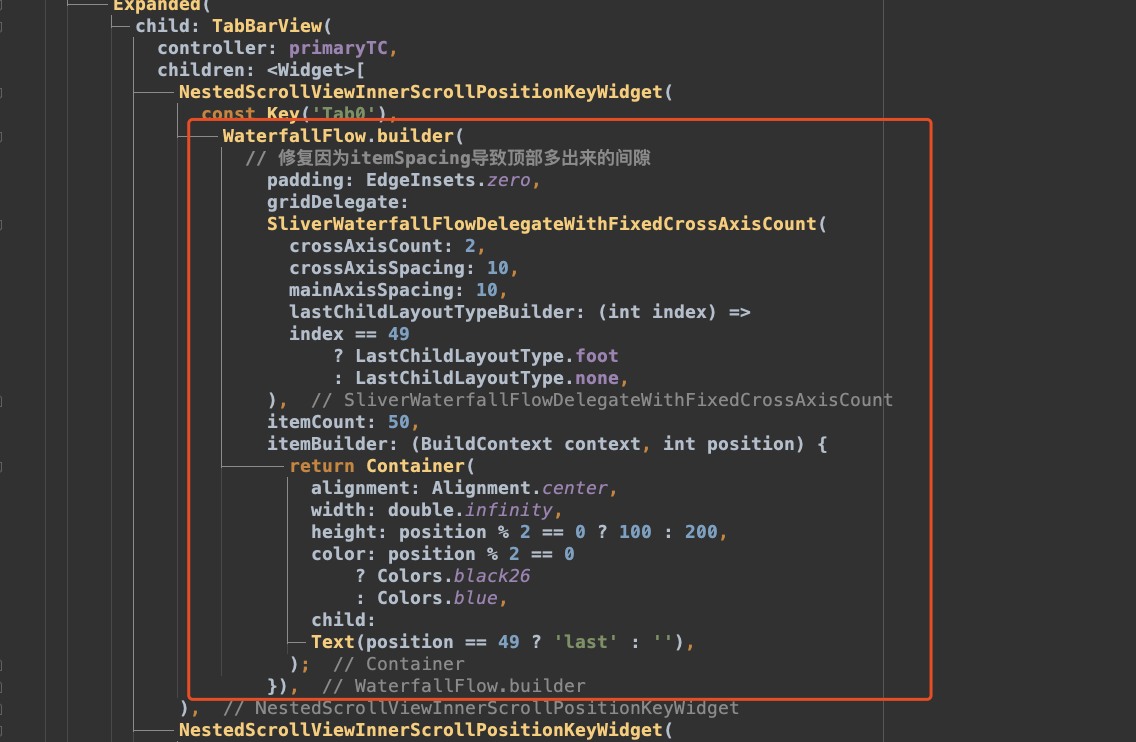Click the crossAxisCount: 2 line
This screenshot has height=742, width=1136.
pos(387,246)
